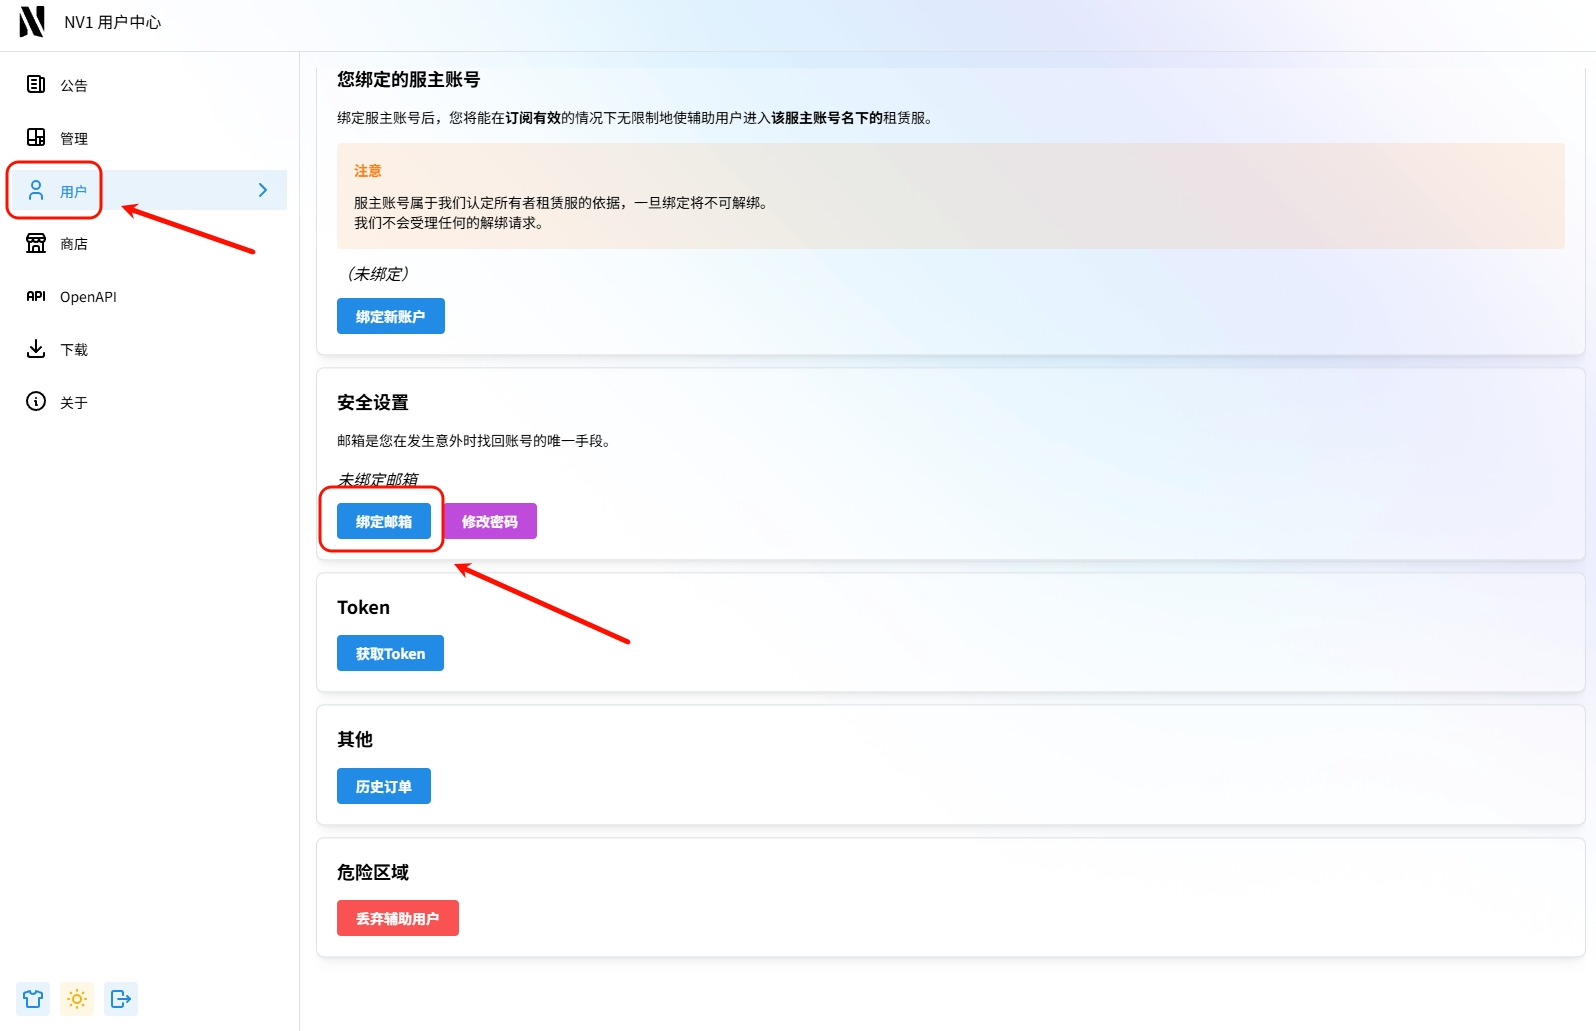Image resolution: width=1596 pixels, height=1031 pixels.
Task: Click the 管理 dashboard icon
Action: tap(36, 137)
